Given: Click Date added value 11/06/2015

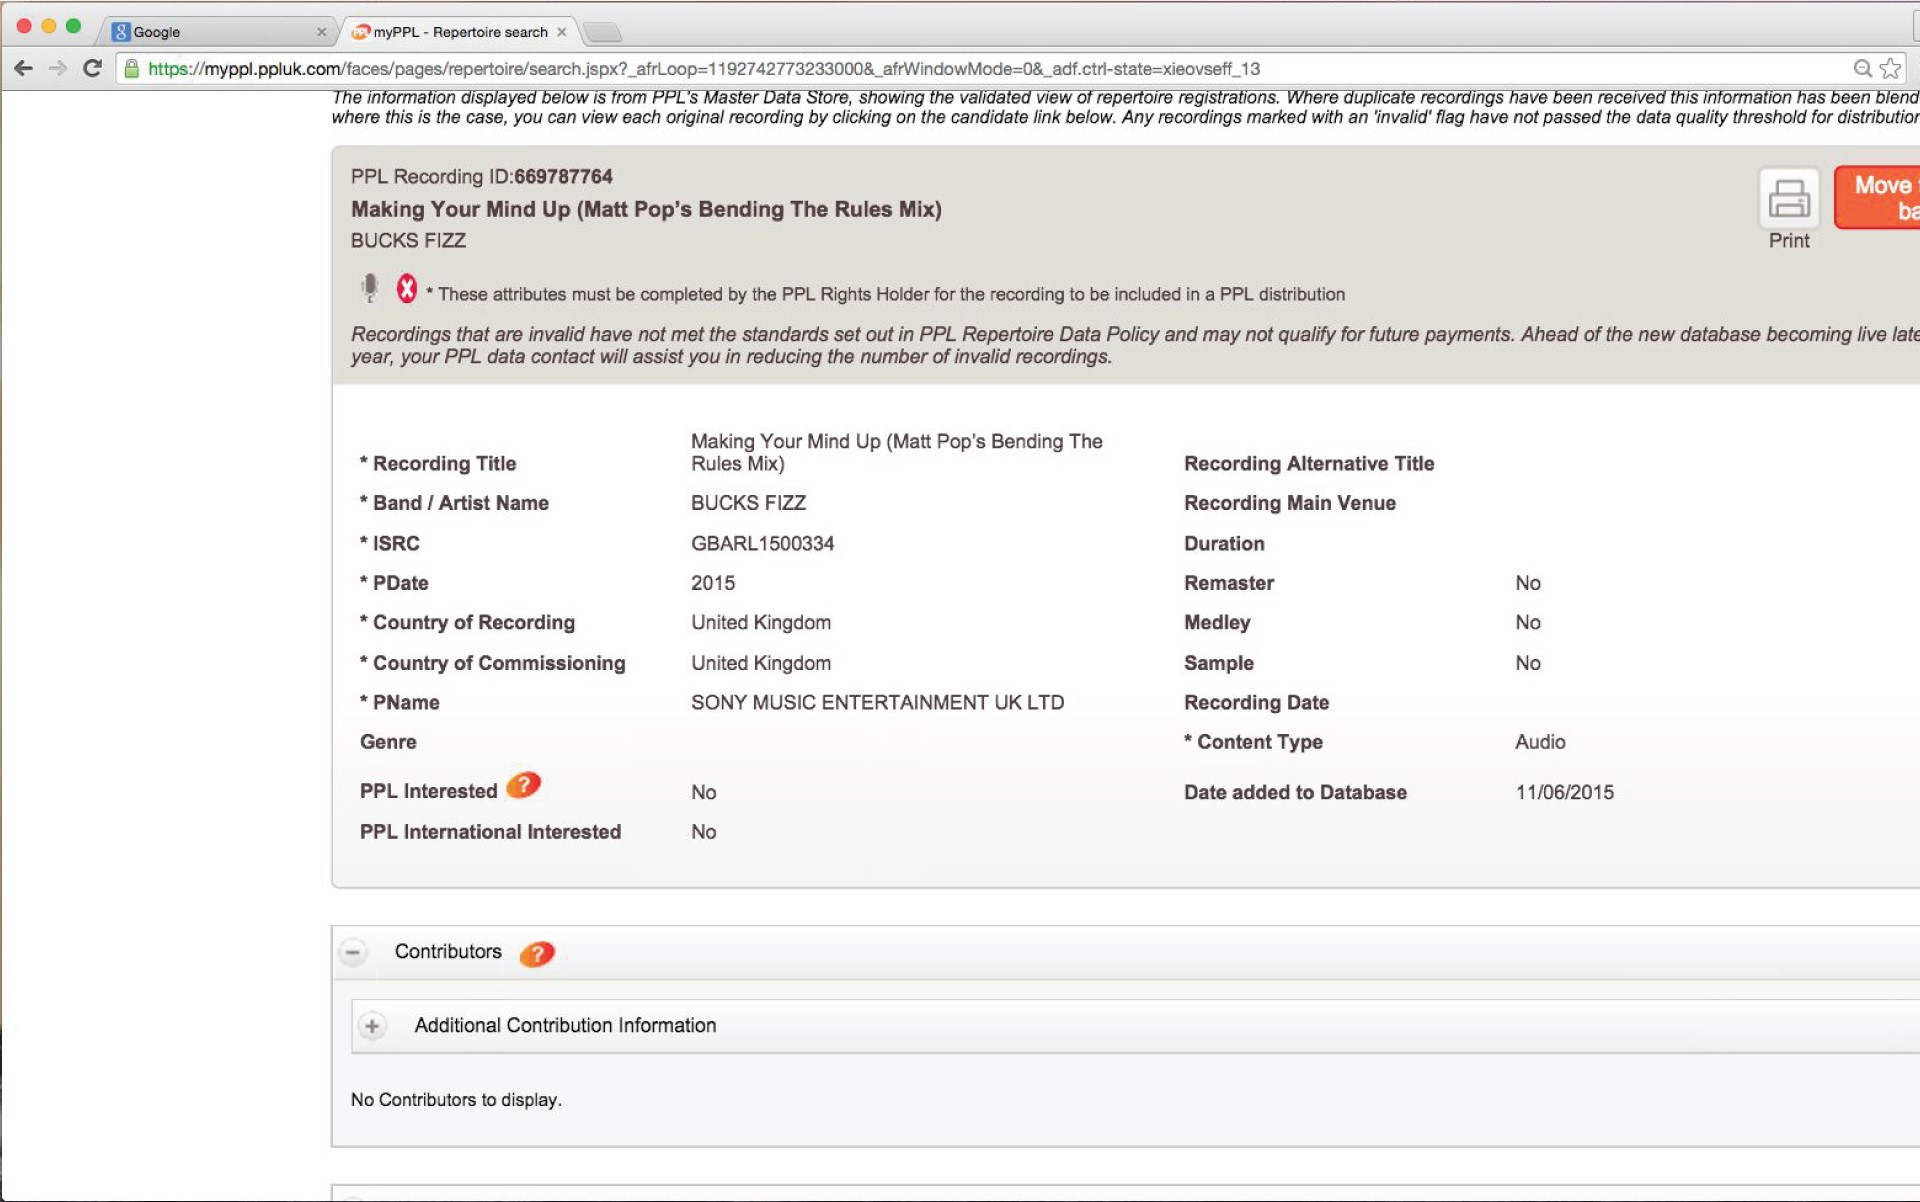Looking at the screenshot, I should coord(1565,793).
